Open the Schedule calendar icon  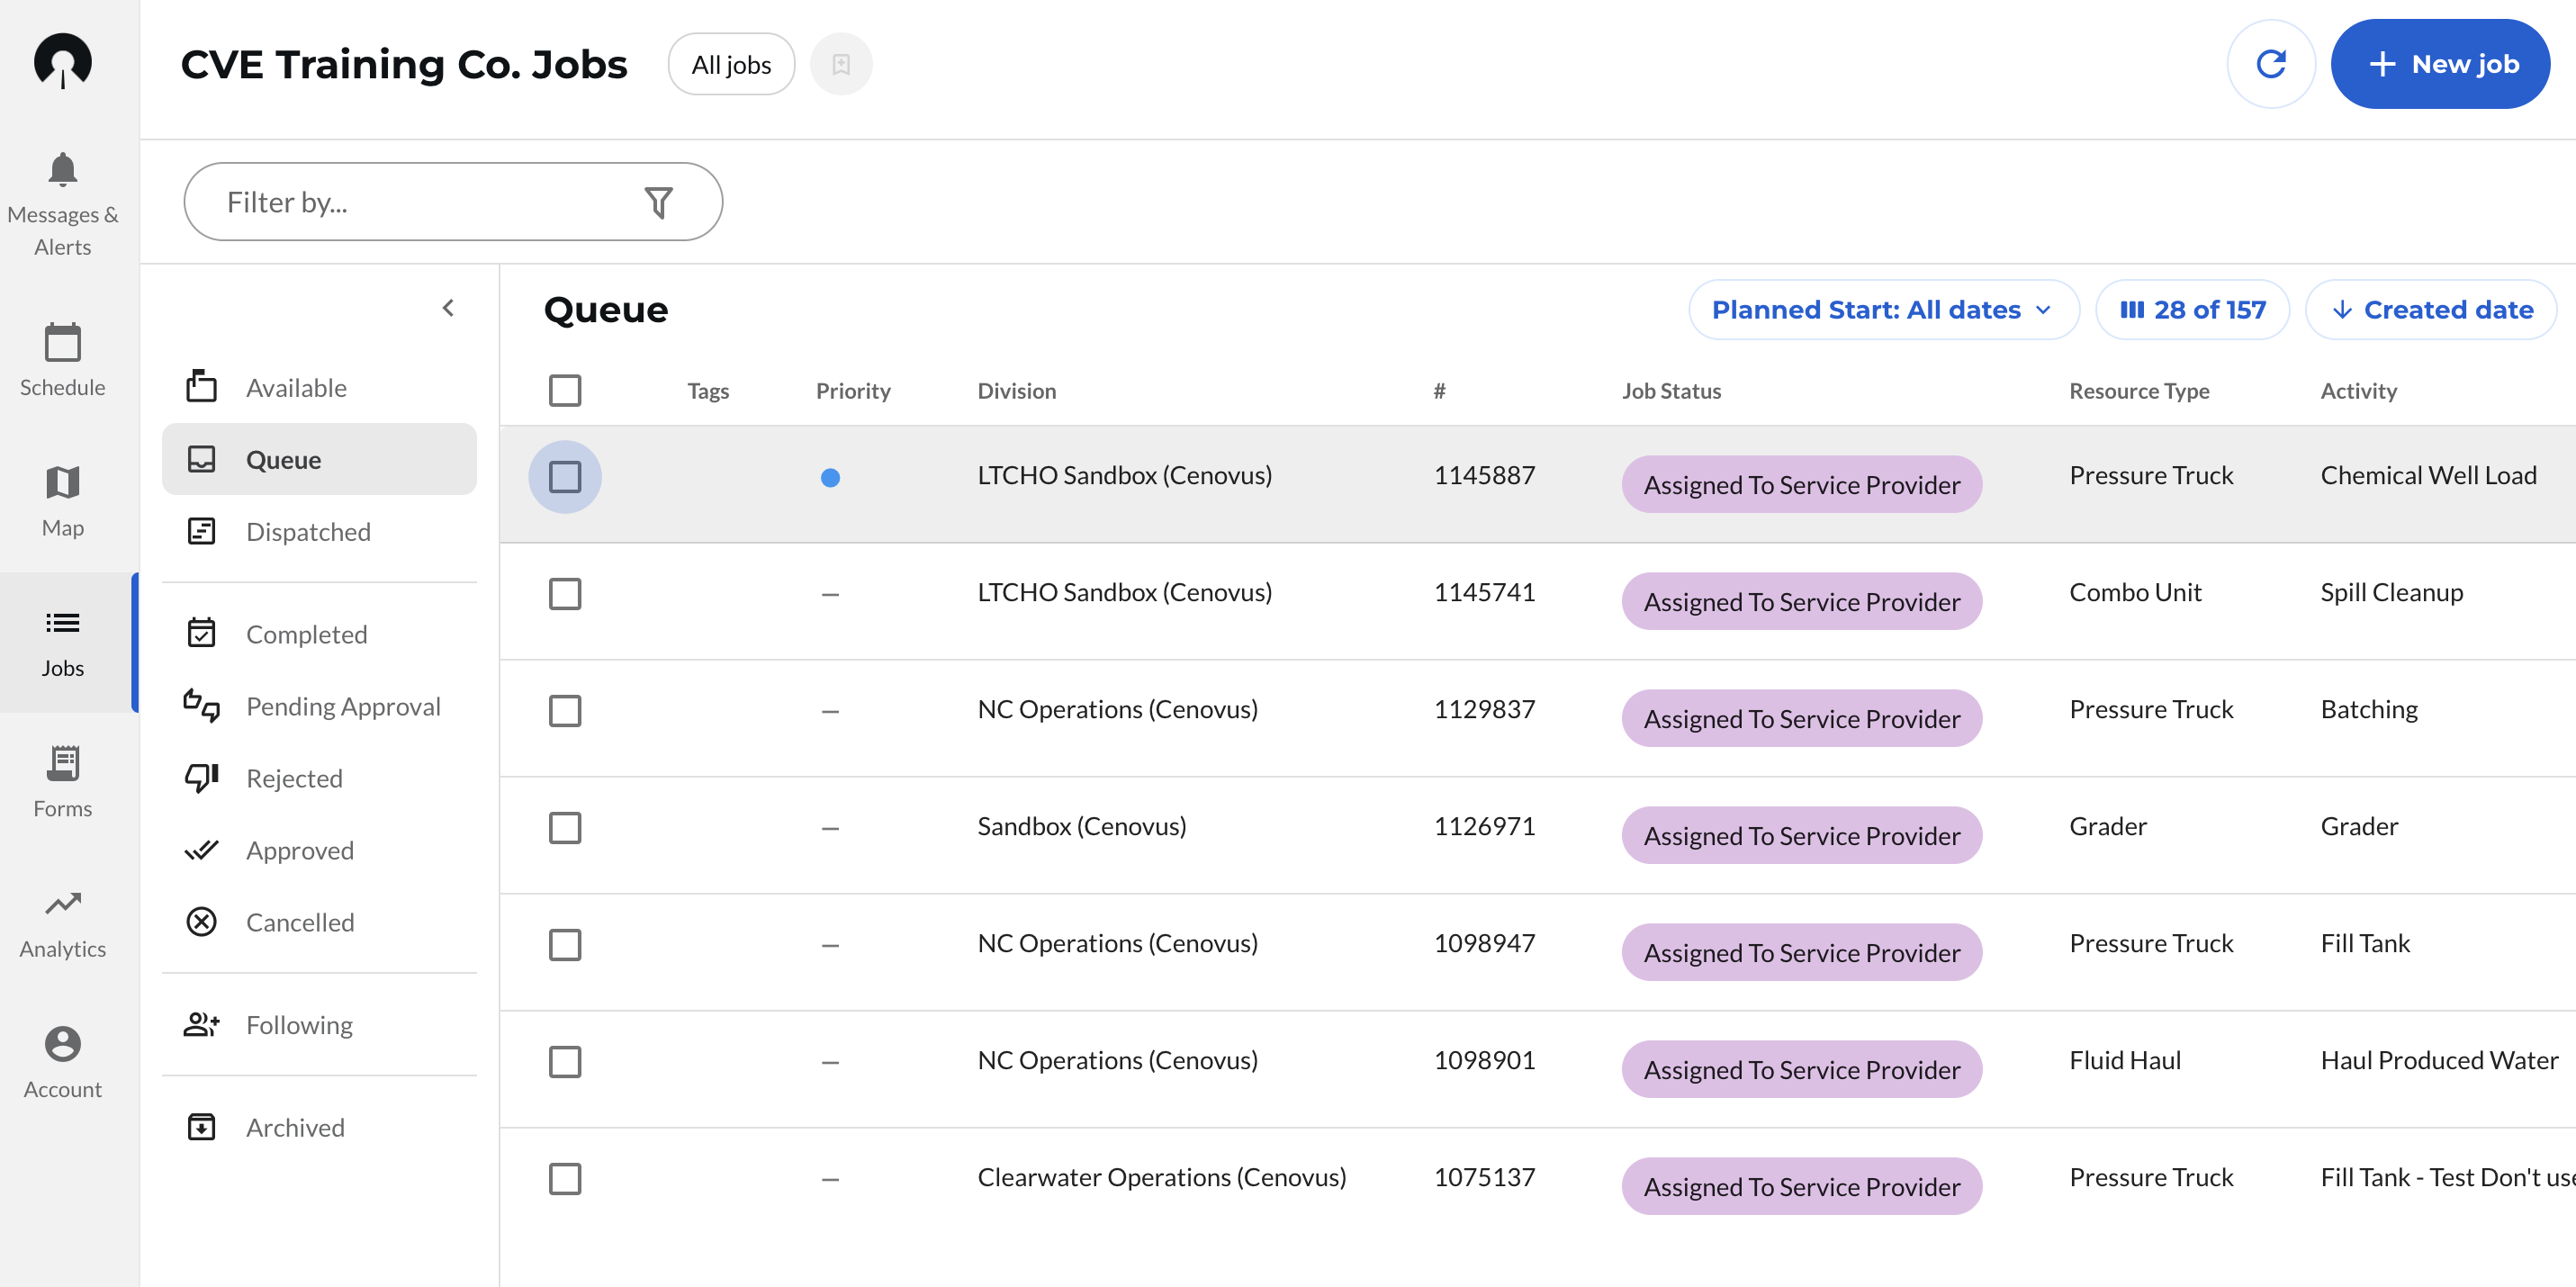[62, 343]
